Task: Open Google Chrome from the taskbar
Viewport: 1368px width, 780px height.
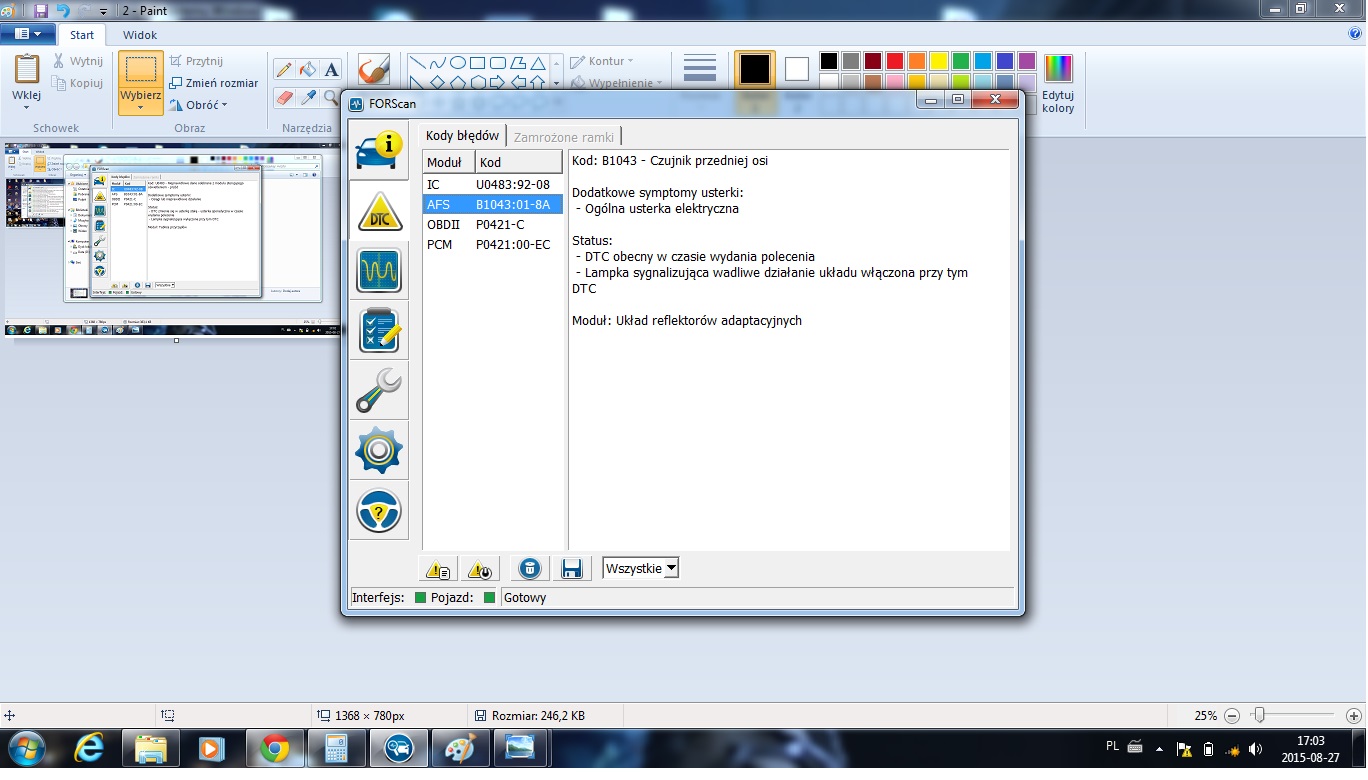Action: [274, 748]
